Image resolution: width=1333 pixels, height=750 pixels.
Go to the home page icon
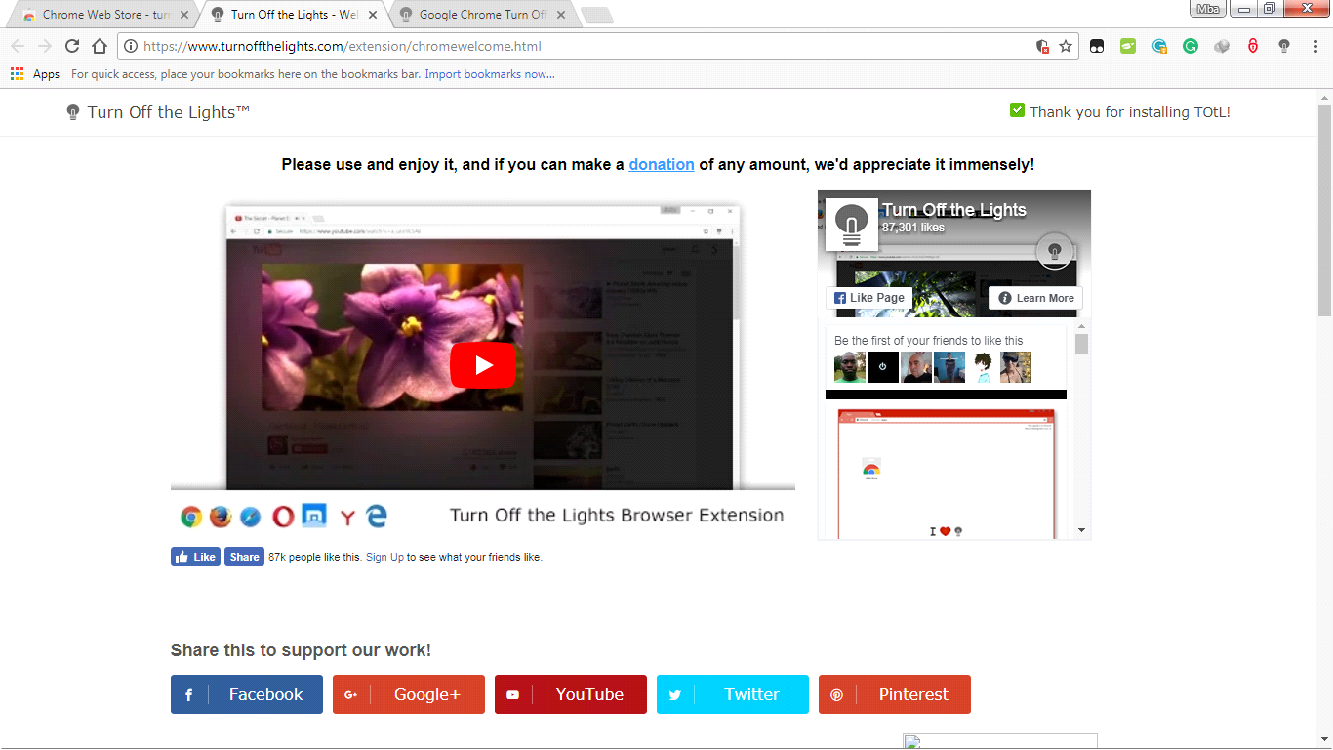click(99, 46)
